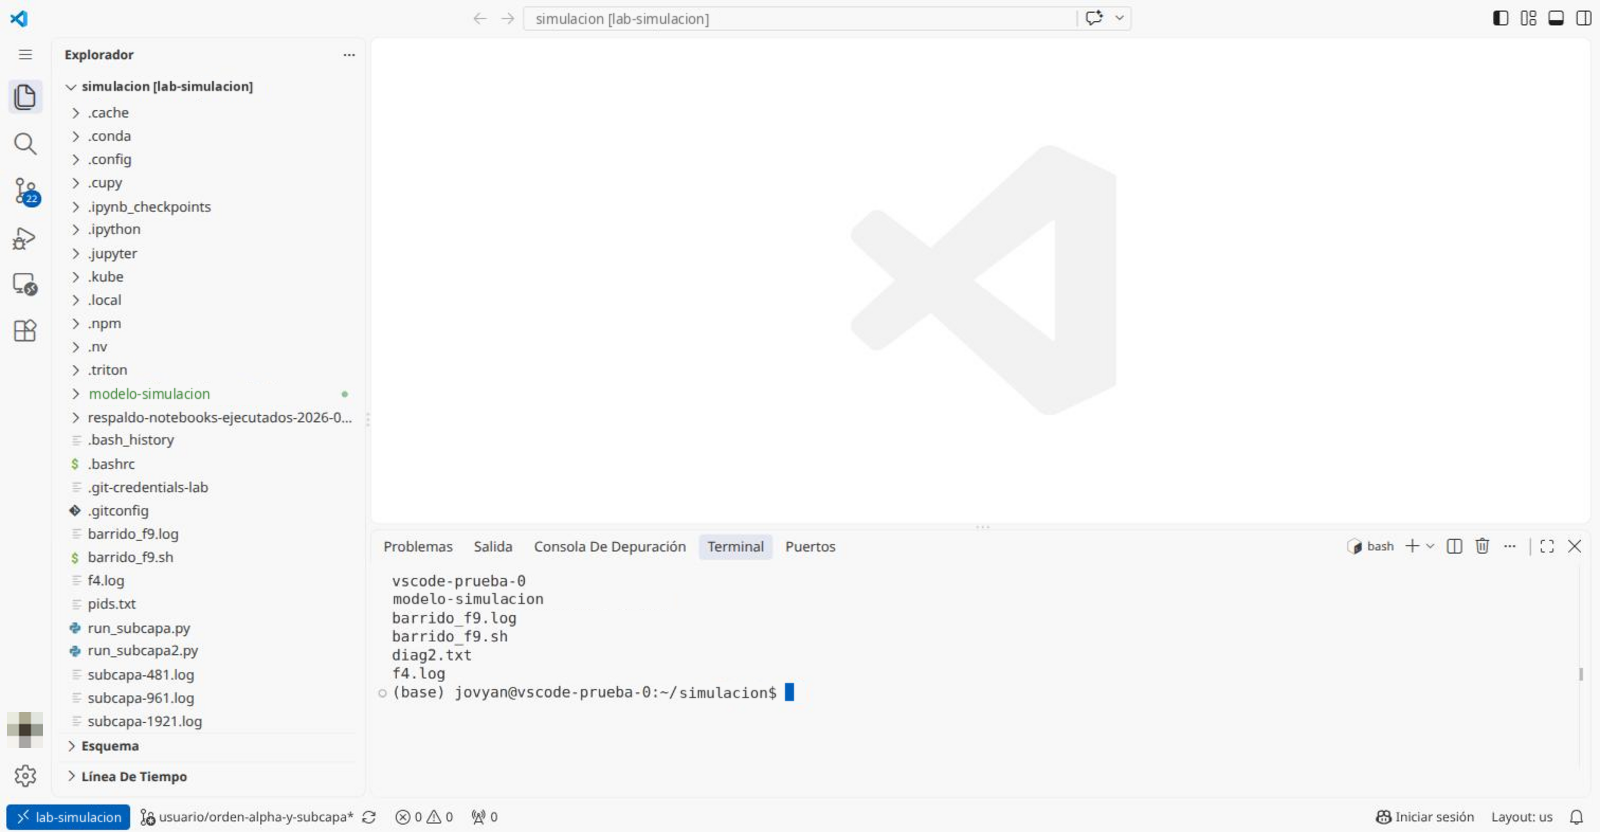This screenshot has height=832, width=1600.
Task: Click the command center search box
Action: (x=800, y=18)
